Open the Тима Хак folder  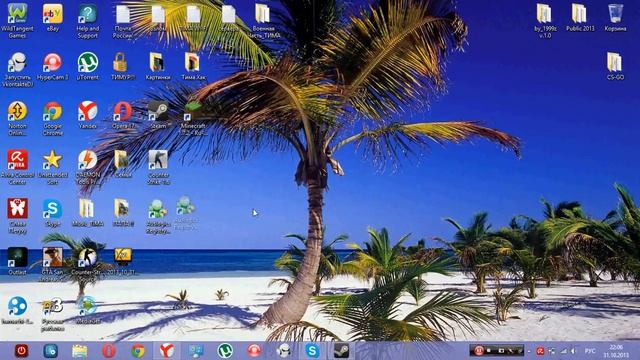click(193, 66)
